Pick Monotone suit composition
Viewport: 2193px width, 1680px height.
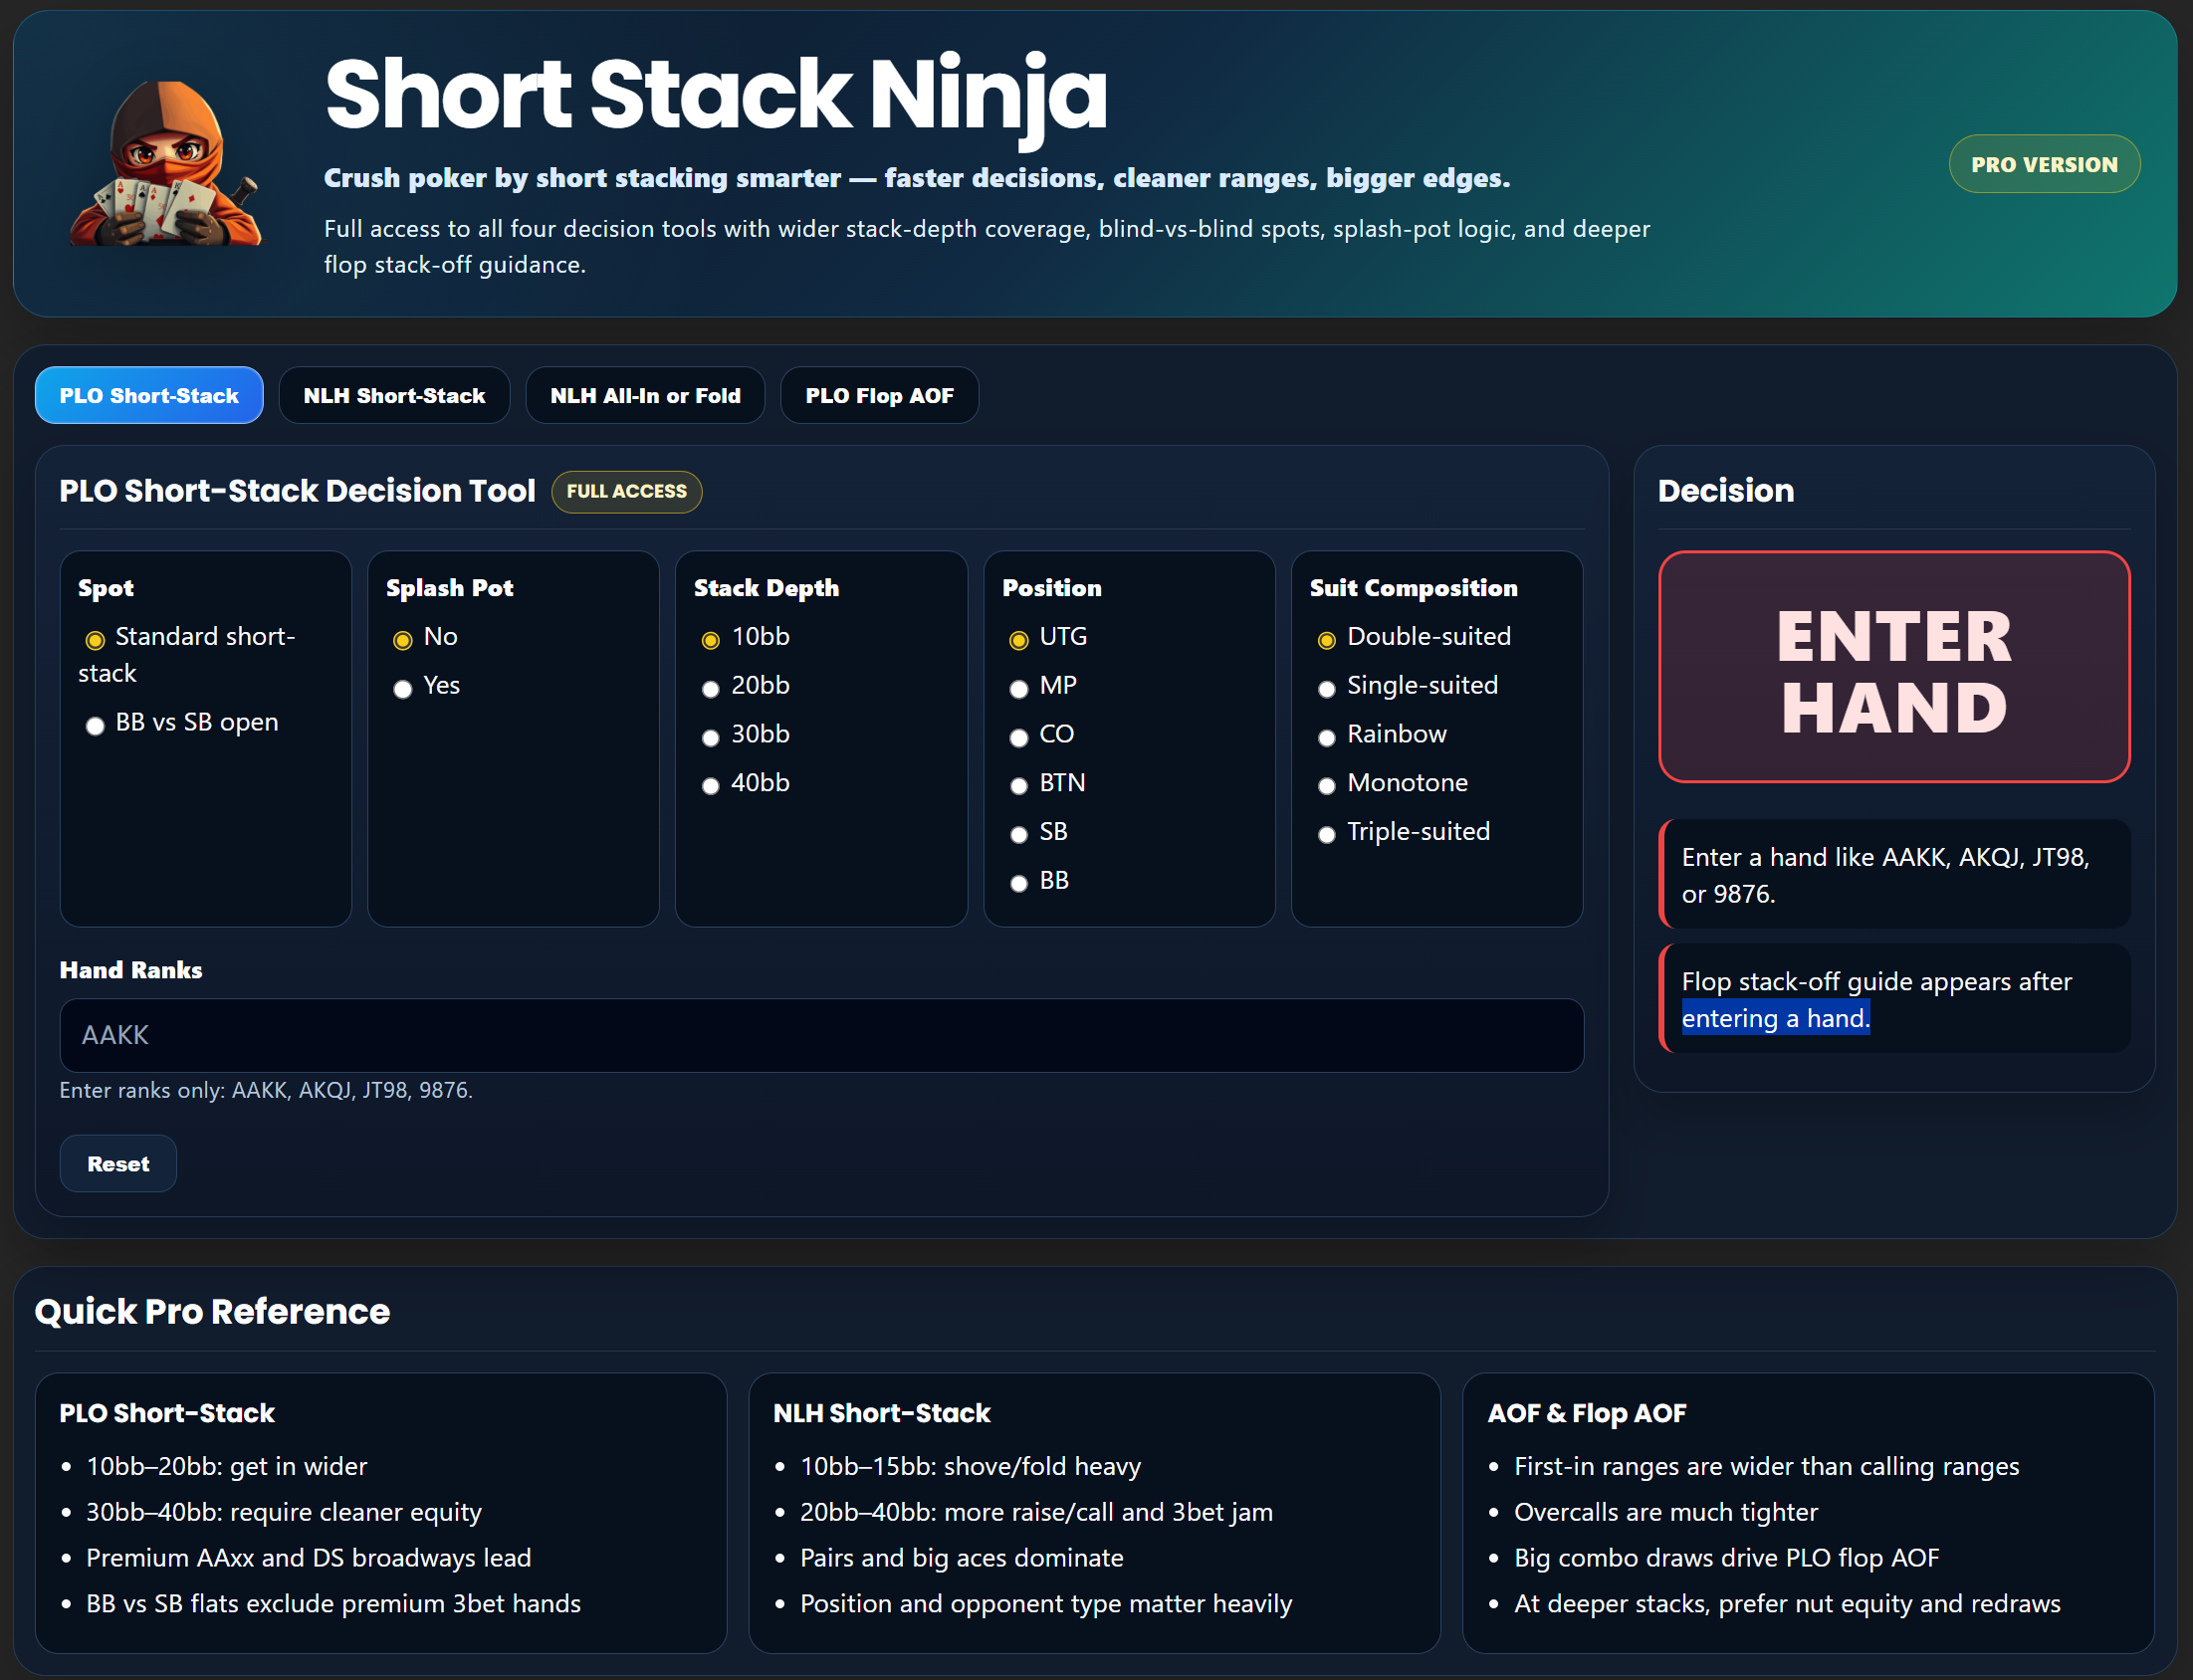tap(1327, 786)
